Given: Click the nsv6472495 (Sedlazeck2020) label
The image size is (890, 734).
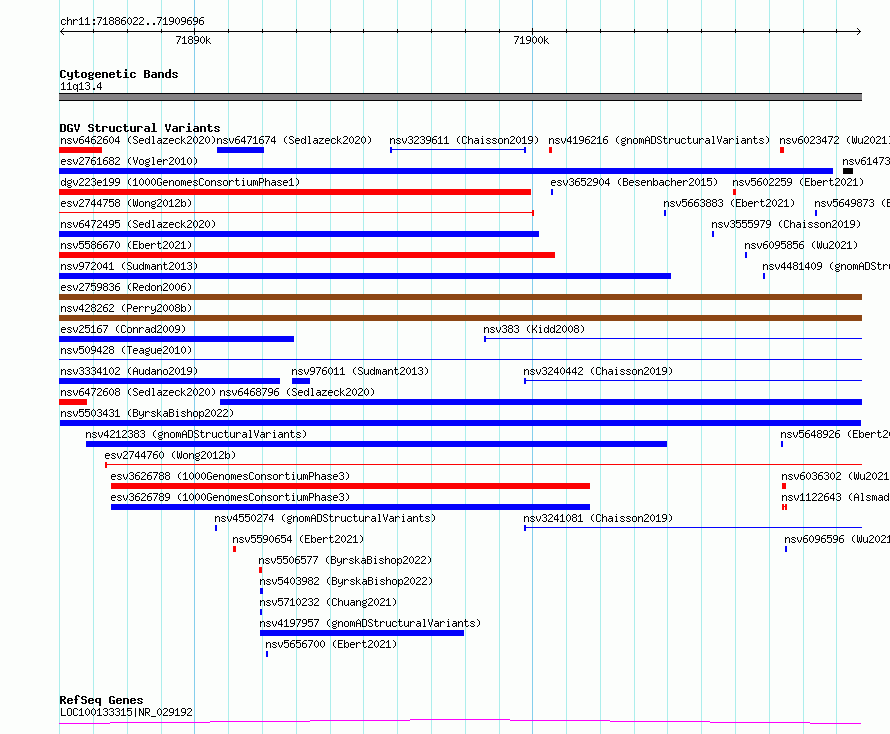Looking at the screenshot, I should (138, 224).
